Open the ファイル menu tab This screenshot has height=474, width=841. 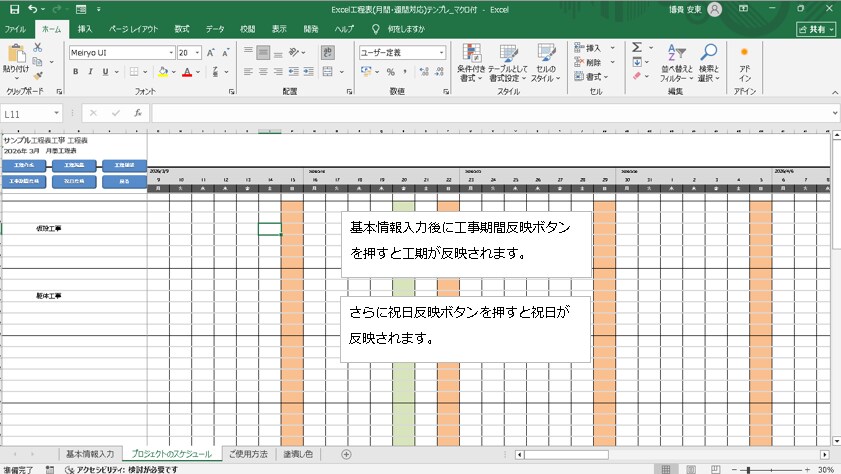(x=15, y=29)
